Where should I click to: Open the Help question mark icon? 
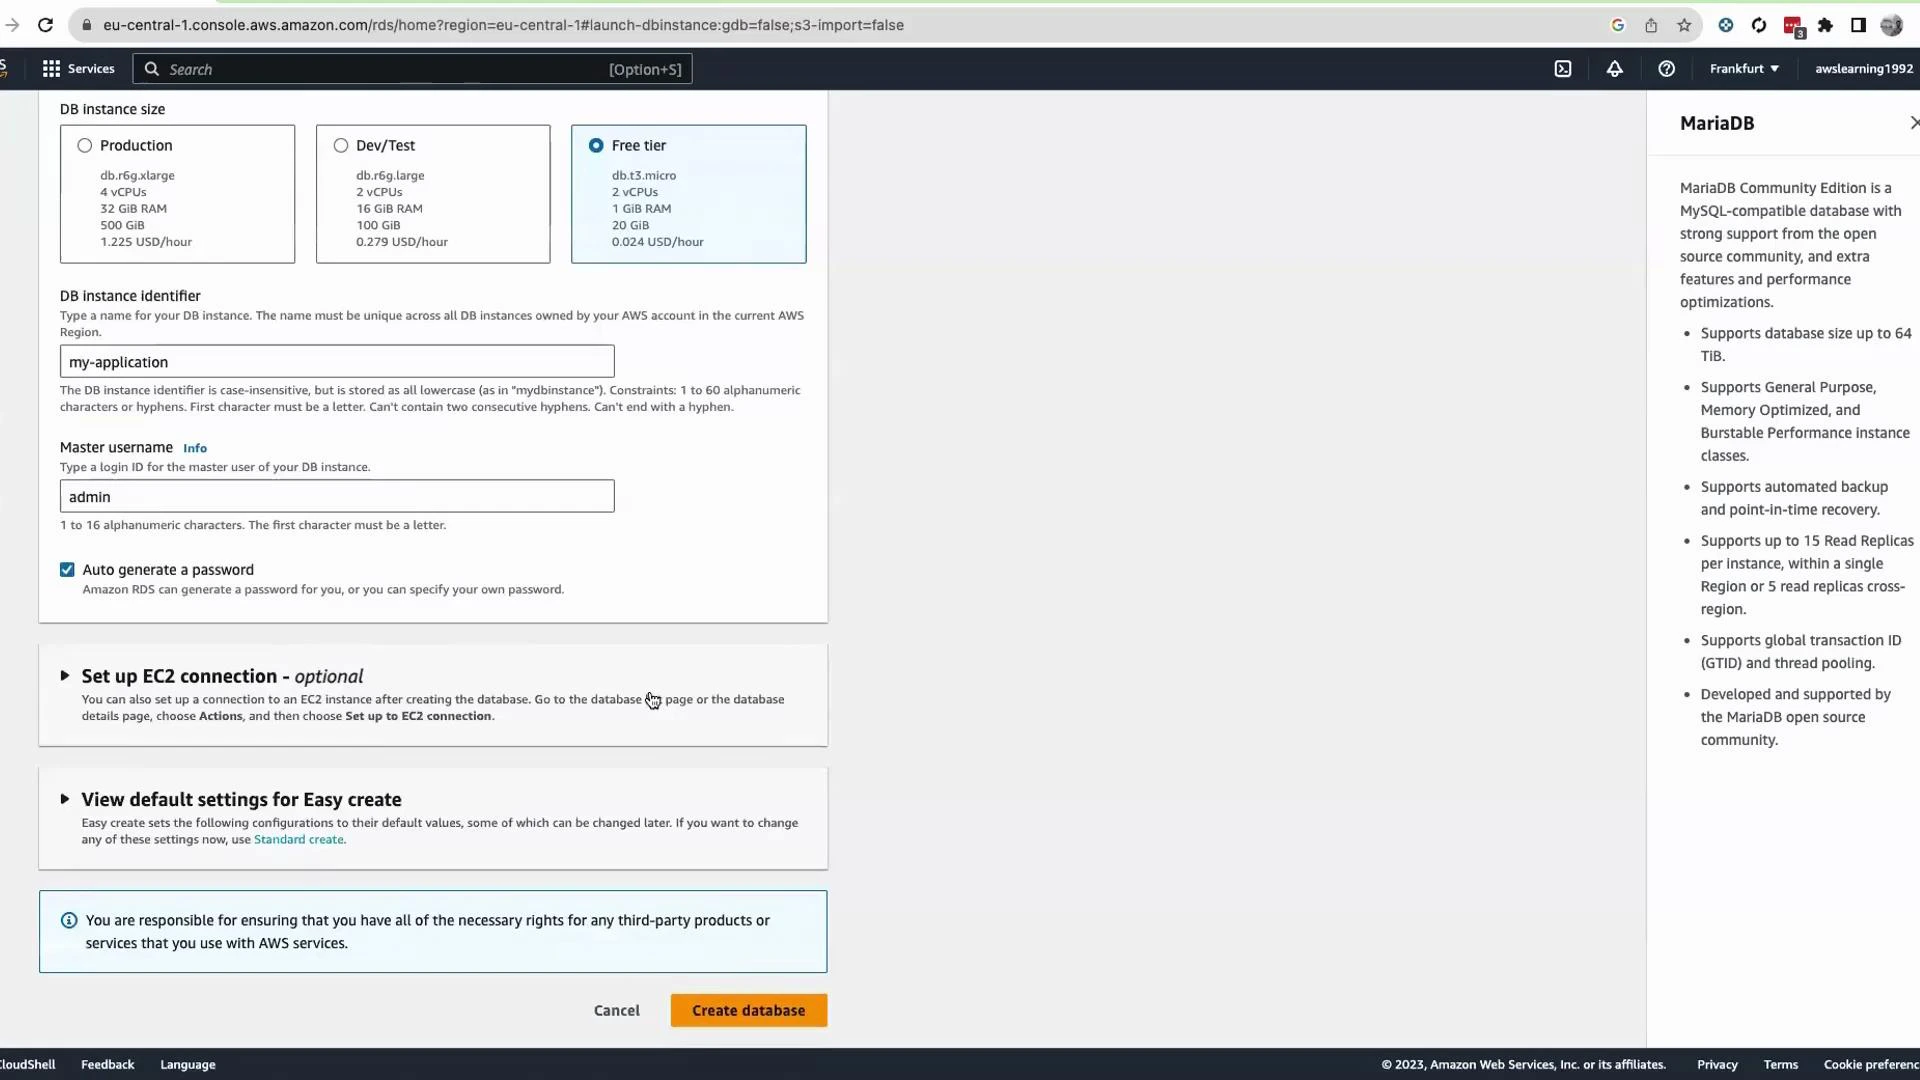[x=1666, y=68]
